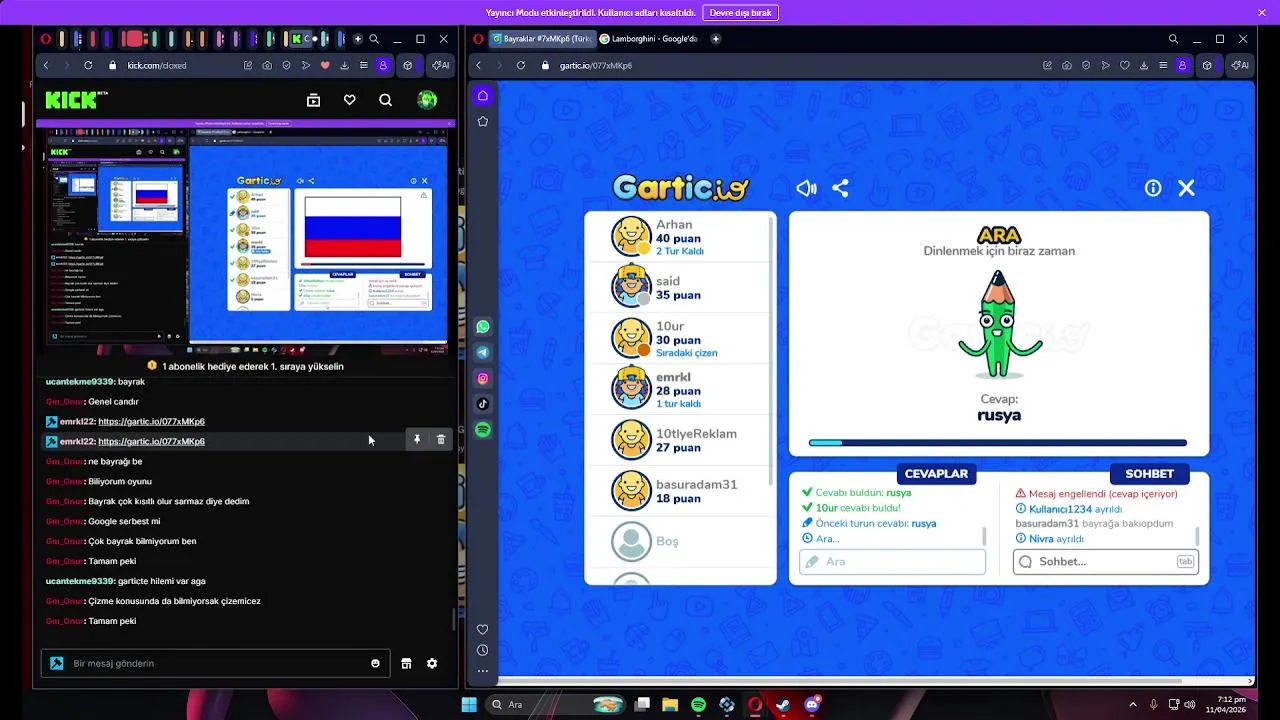Image resolution: width=1280 pixels, height=720 pixels.
Task: Go back in the gartic.io window
Action: click(479, 65)
